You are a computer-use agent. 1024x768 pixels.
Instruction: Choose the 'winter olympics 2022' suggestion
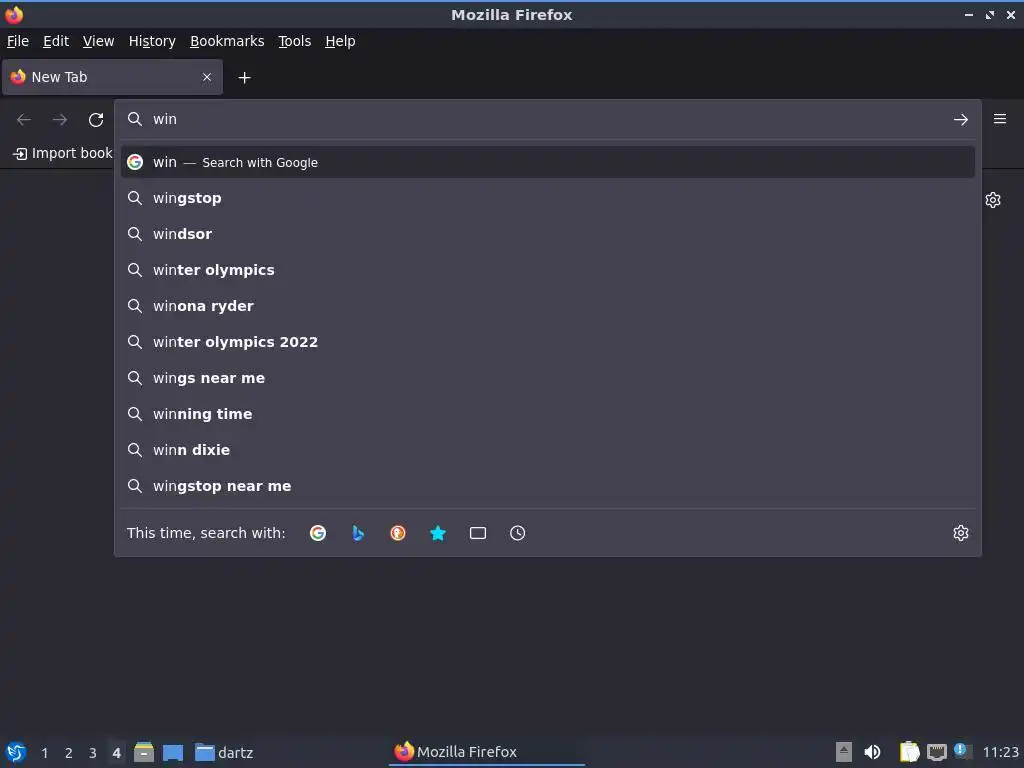pos(547,342)
